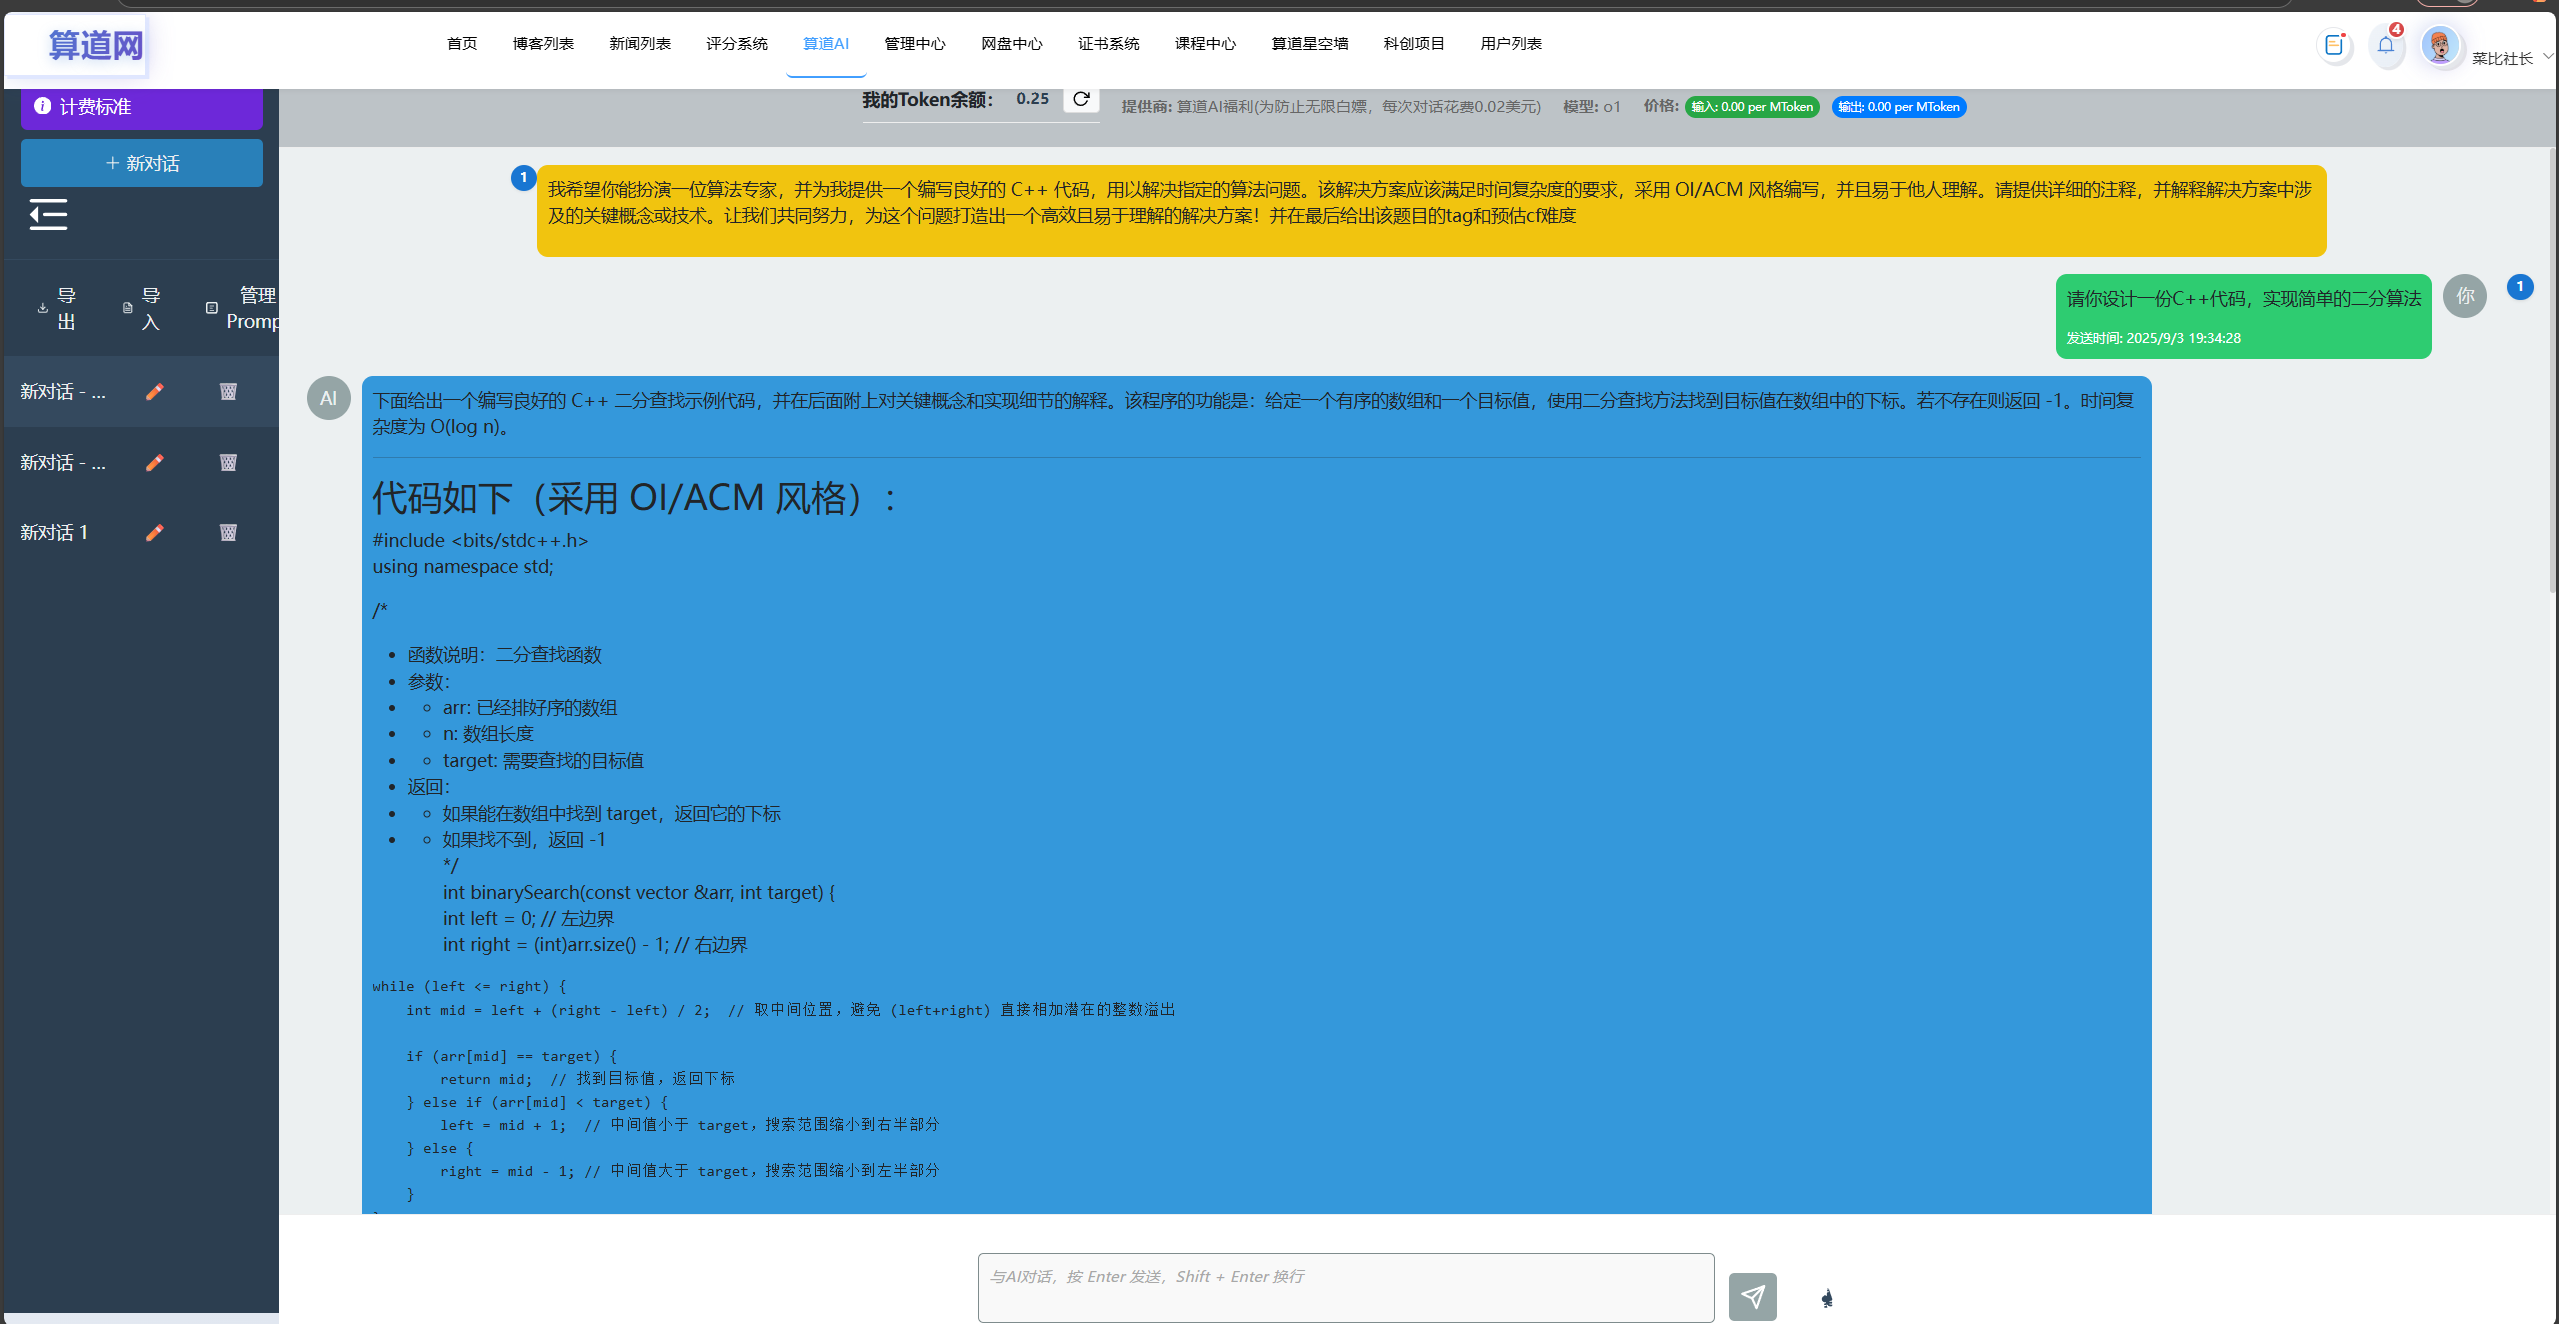The height and width of the screenshot is (1324, 2559).
Task: Open the 计费标准 billing info button
Action: [142, 107]
